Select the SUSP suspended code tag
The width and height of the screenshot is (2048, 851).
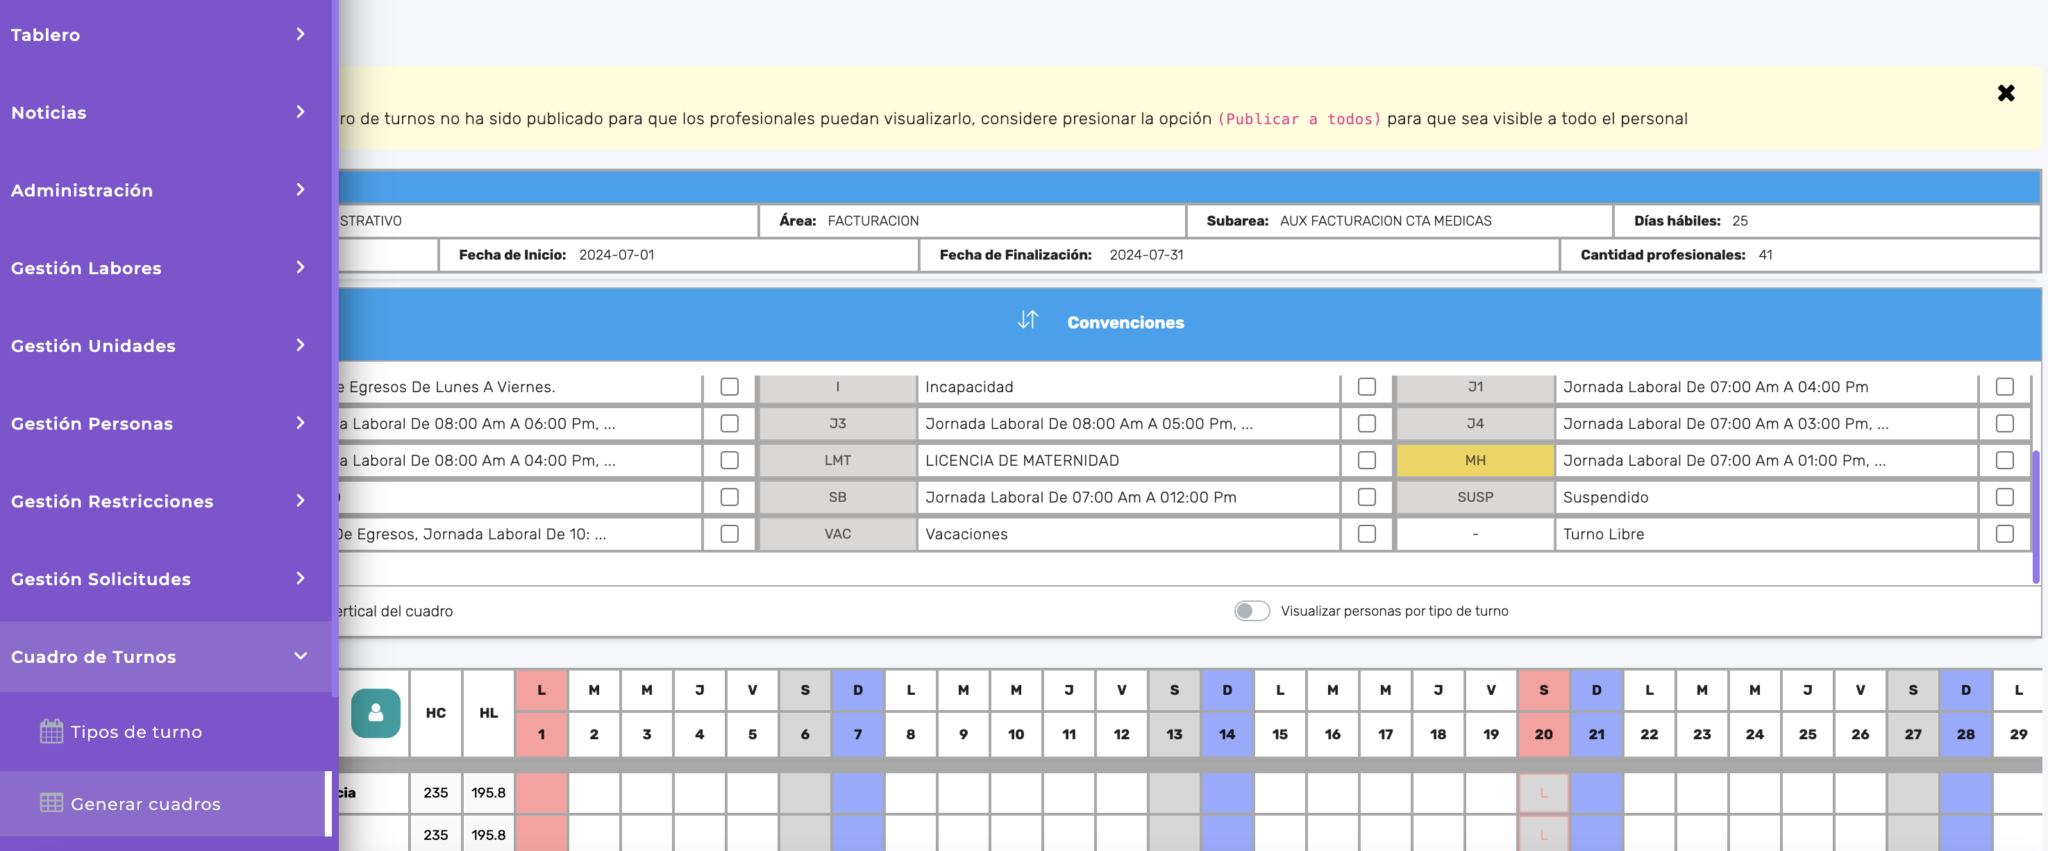[x=1475, y=497]
